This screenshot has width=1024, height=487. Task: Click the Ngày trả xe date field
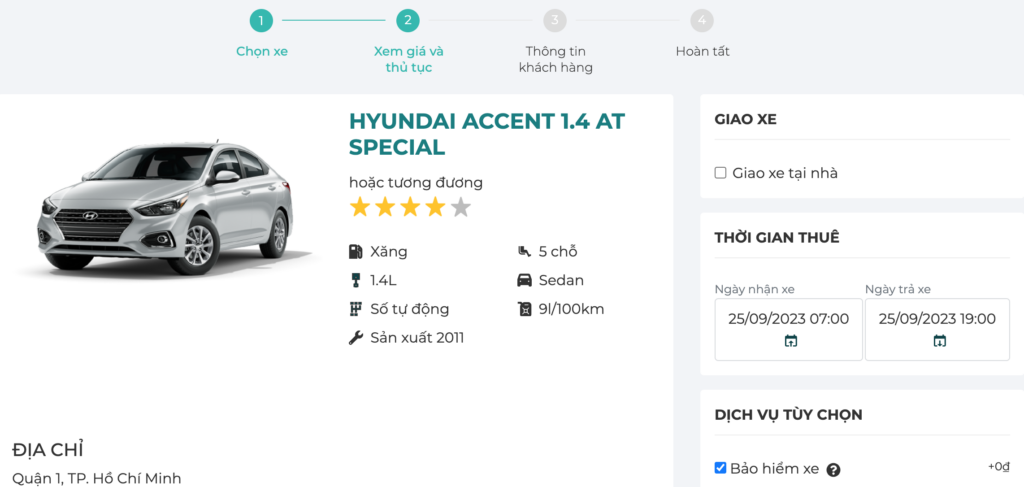937,319
